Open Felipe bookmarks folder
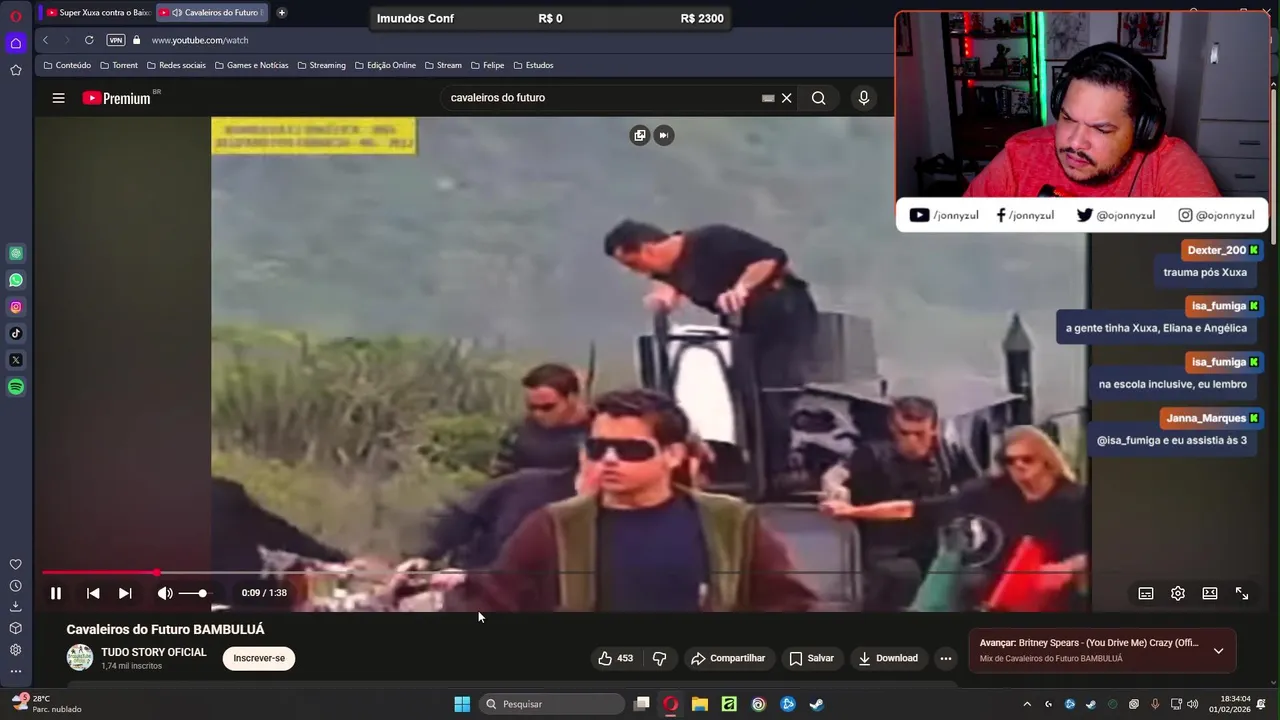Screen dimensions: 1280x720 click(487, 65)
